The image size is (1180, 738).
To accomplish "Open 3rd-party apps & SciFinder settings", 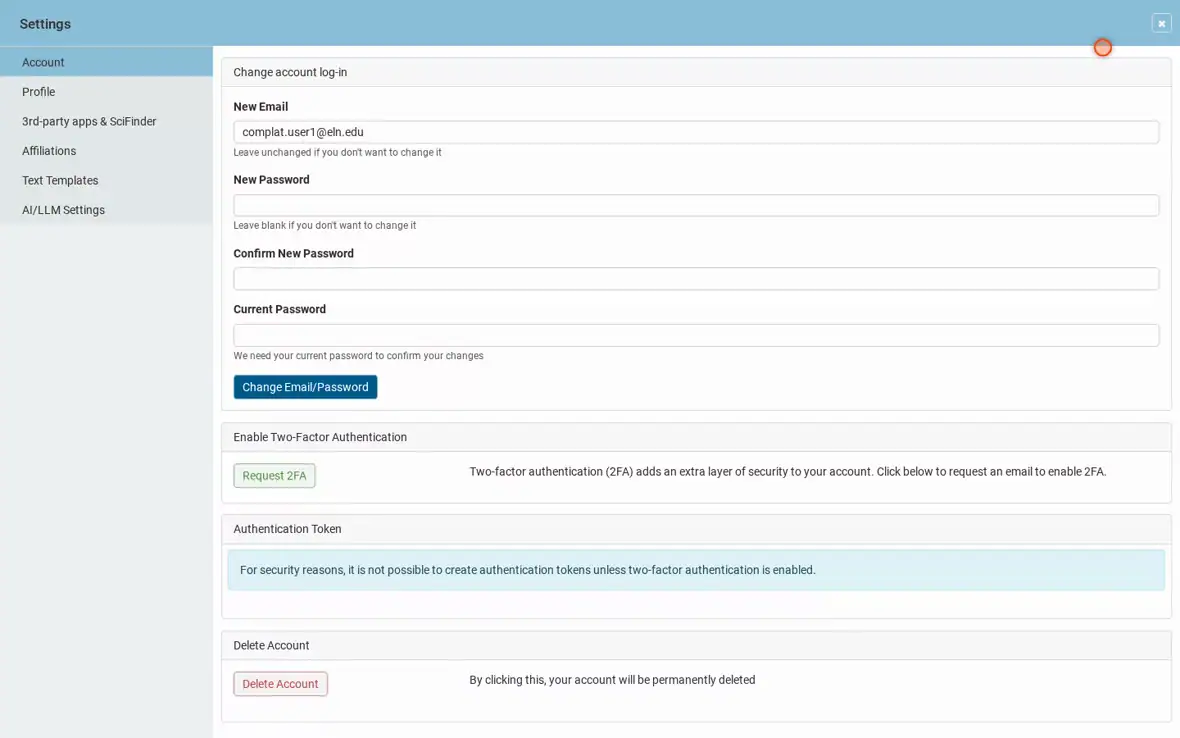I will [x=106, y=121].
